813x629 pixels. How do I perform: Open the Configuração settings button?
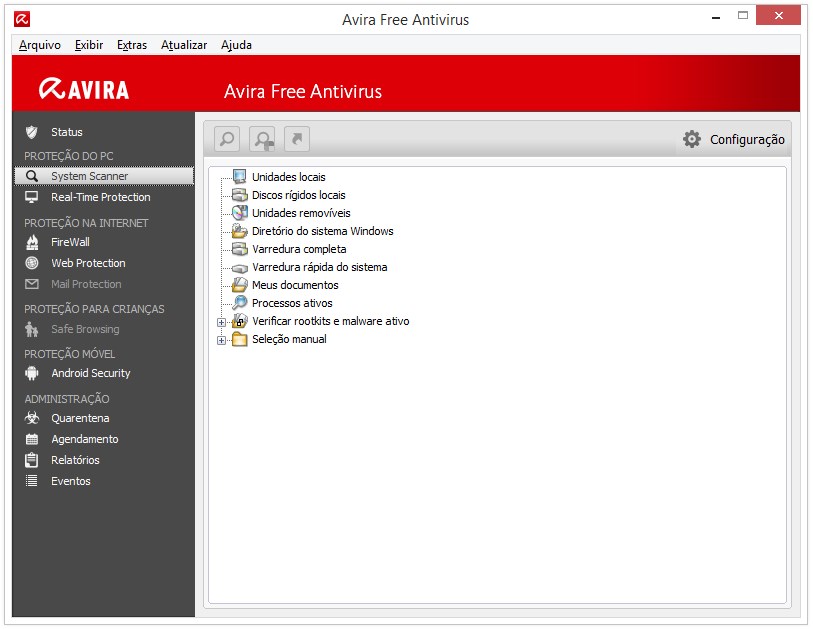pyautogui.click(x=733, y=139)
